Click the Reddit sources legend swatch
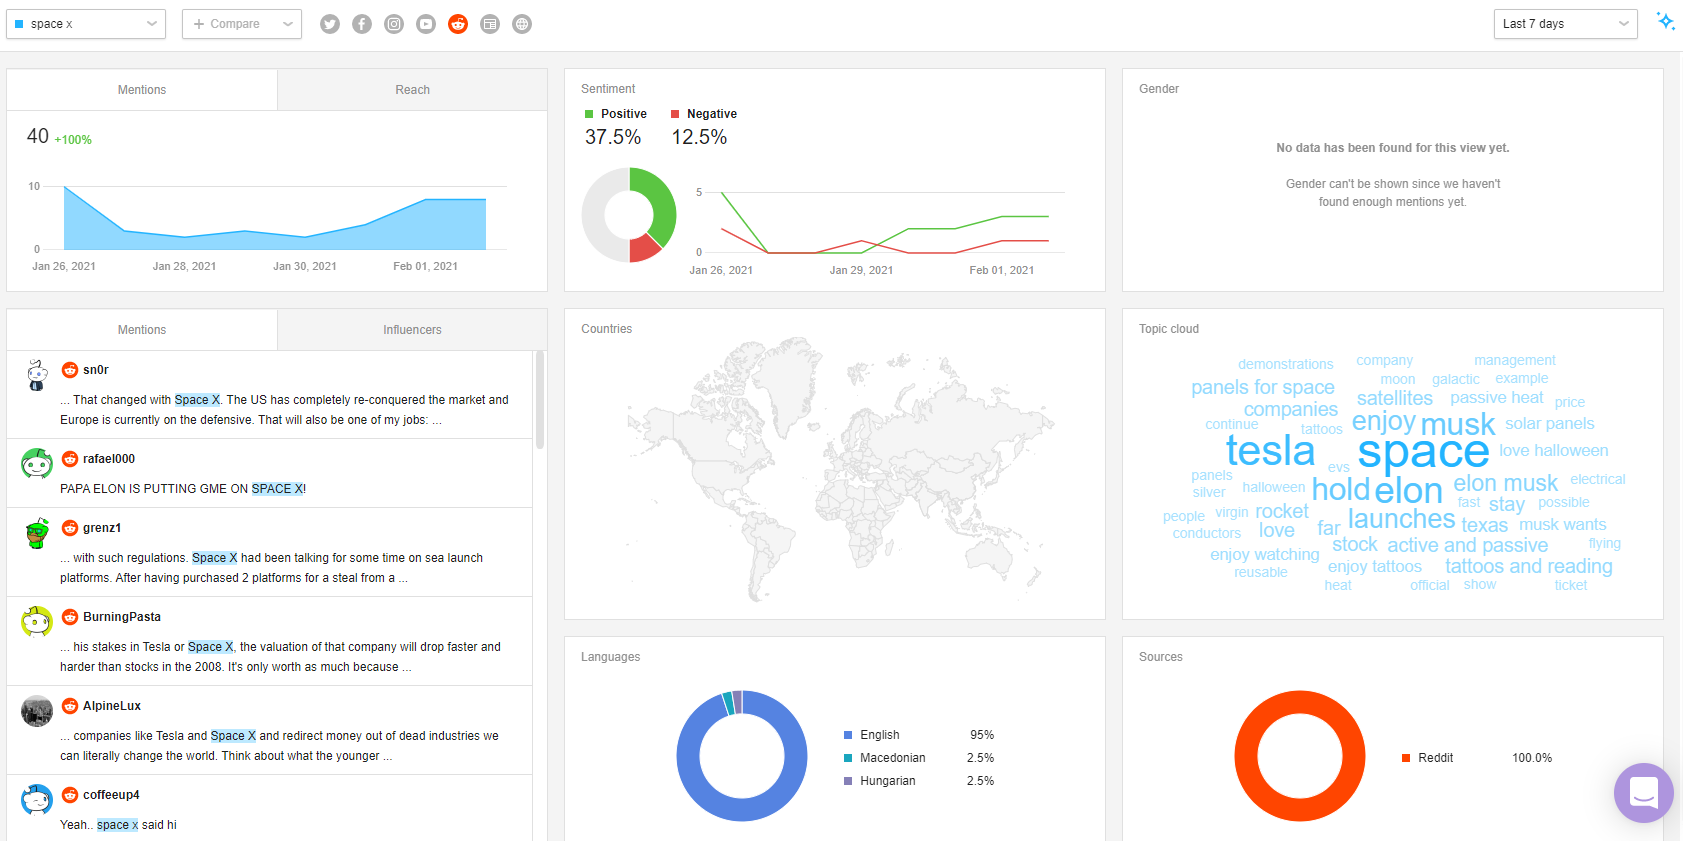 coord(1406,758)
